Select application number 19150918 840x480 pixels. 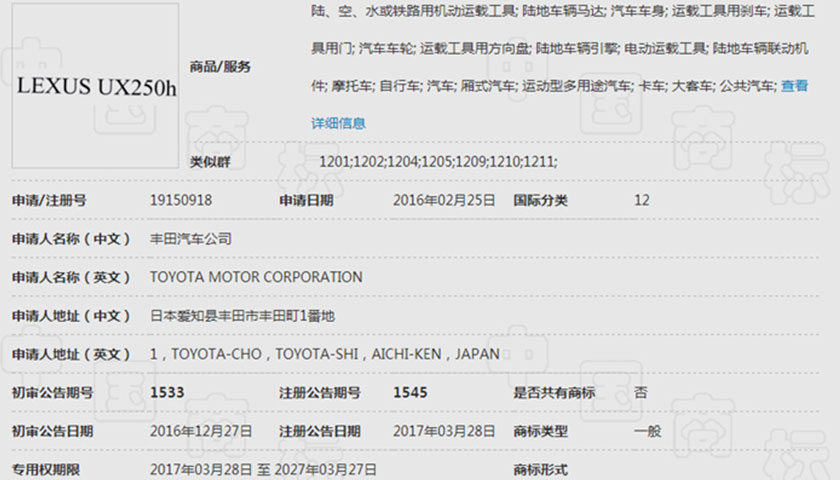181,200
